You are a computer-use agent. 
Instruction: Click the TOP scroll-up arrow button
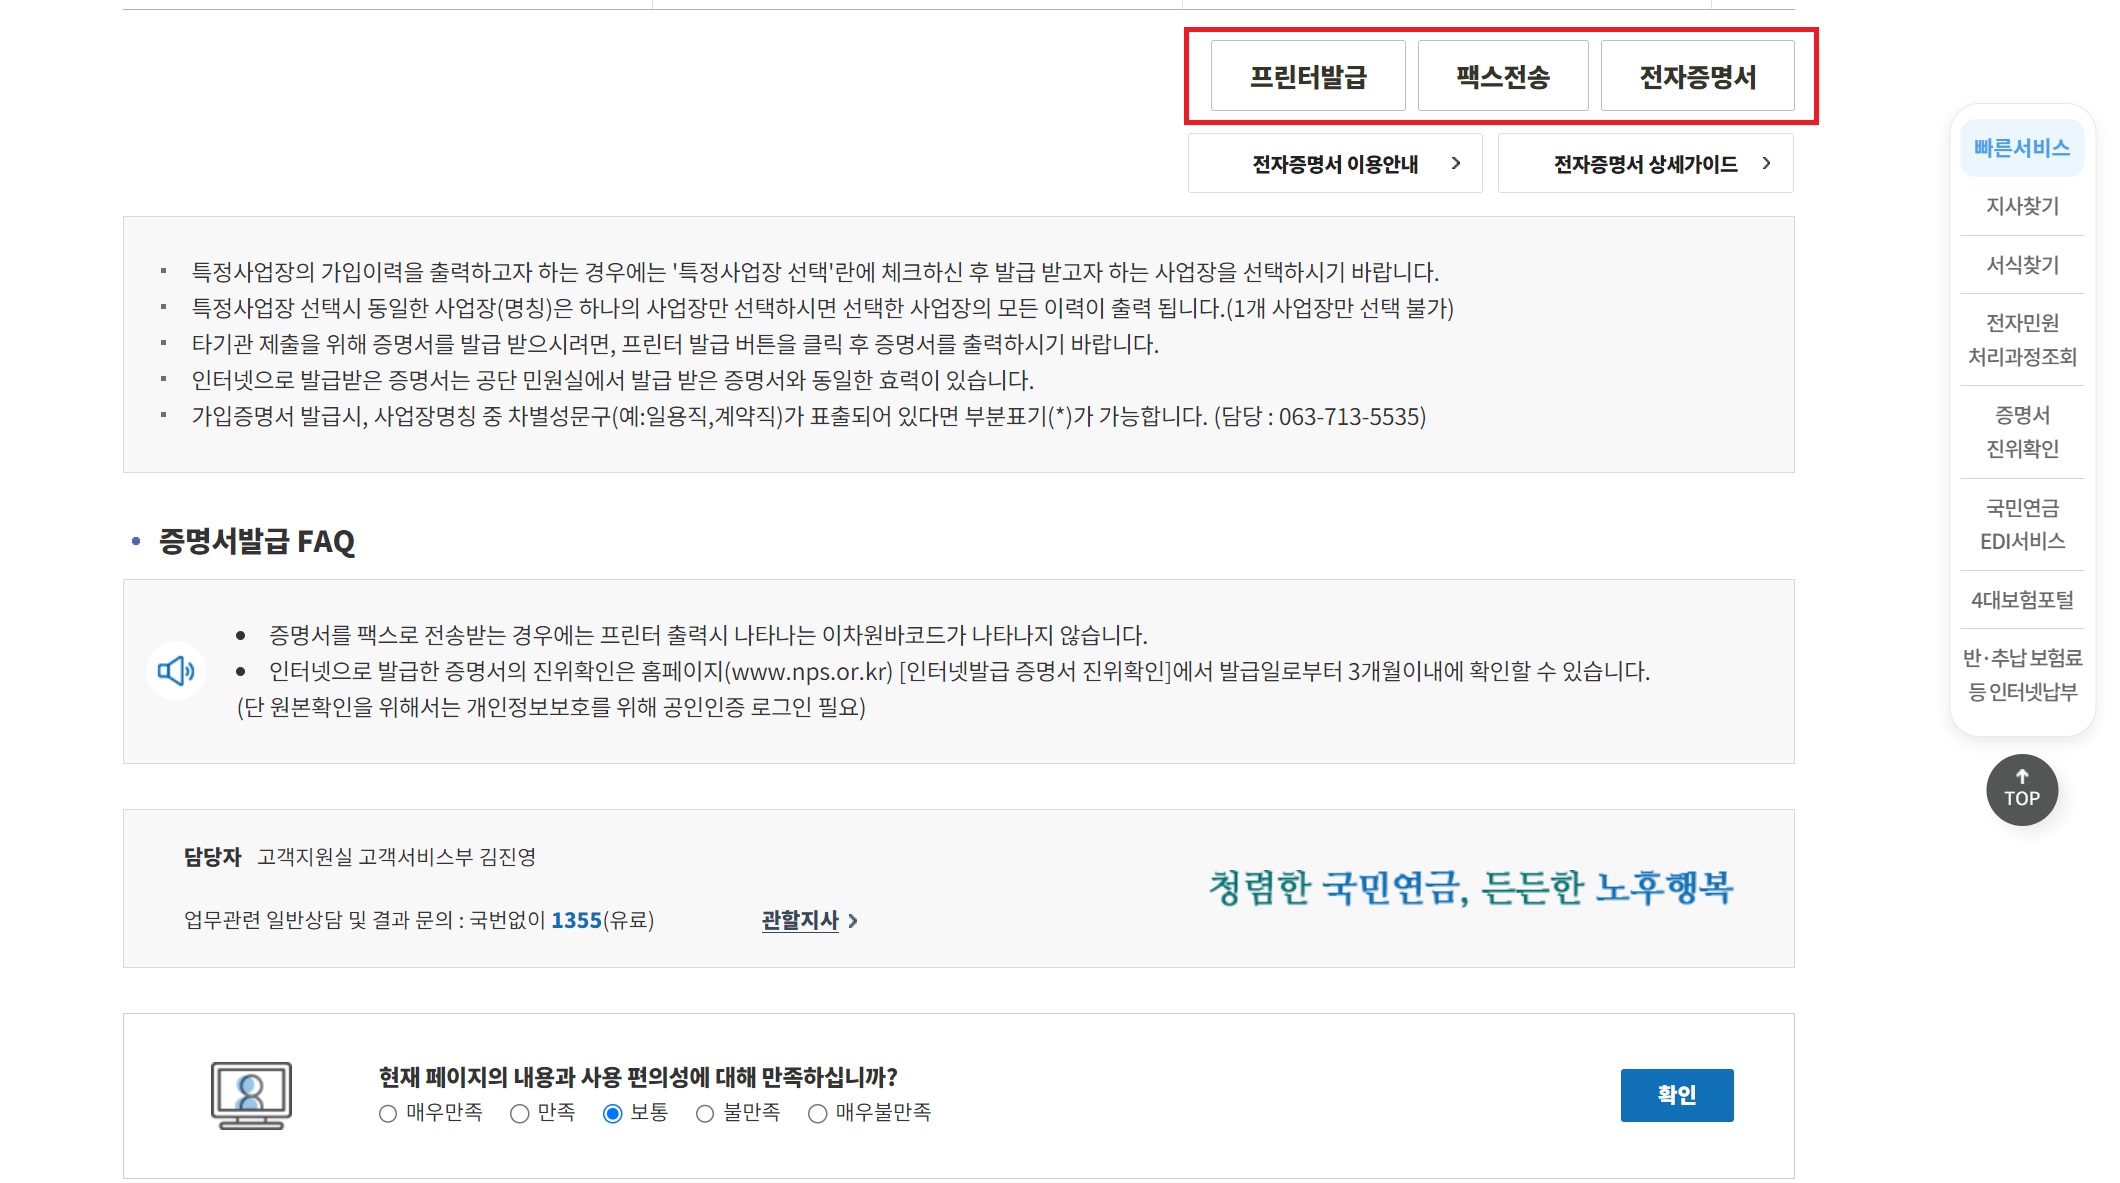pyautogui.click(x=2021, y=790)
